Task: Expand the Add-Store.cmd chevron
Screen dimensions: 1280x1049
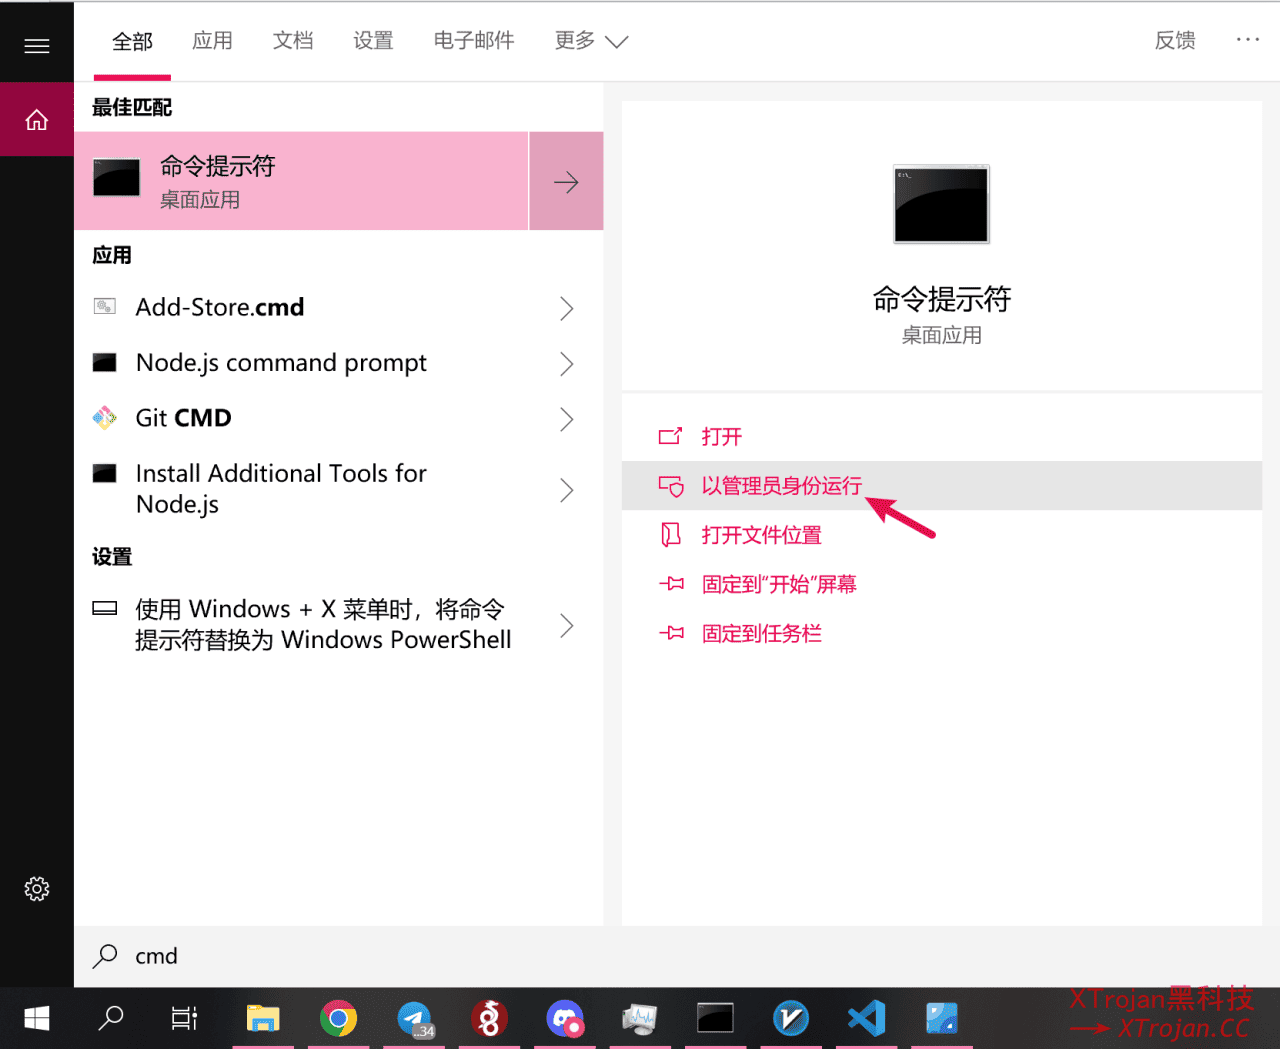Action: [x=567, y=308]
